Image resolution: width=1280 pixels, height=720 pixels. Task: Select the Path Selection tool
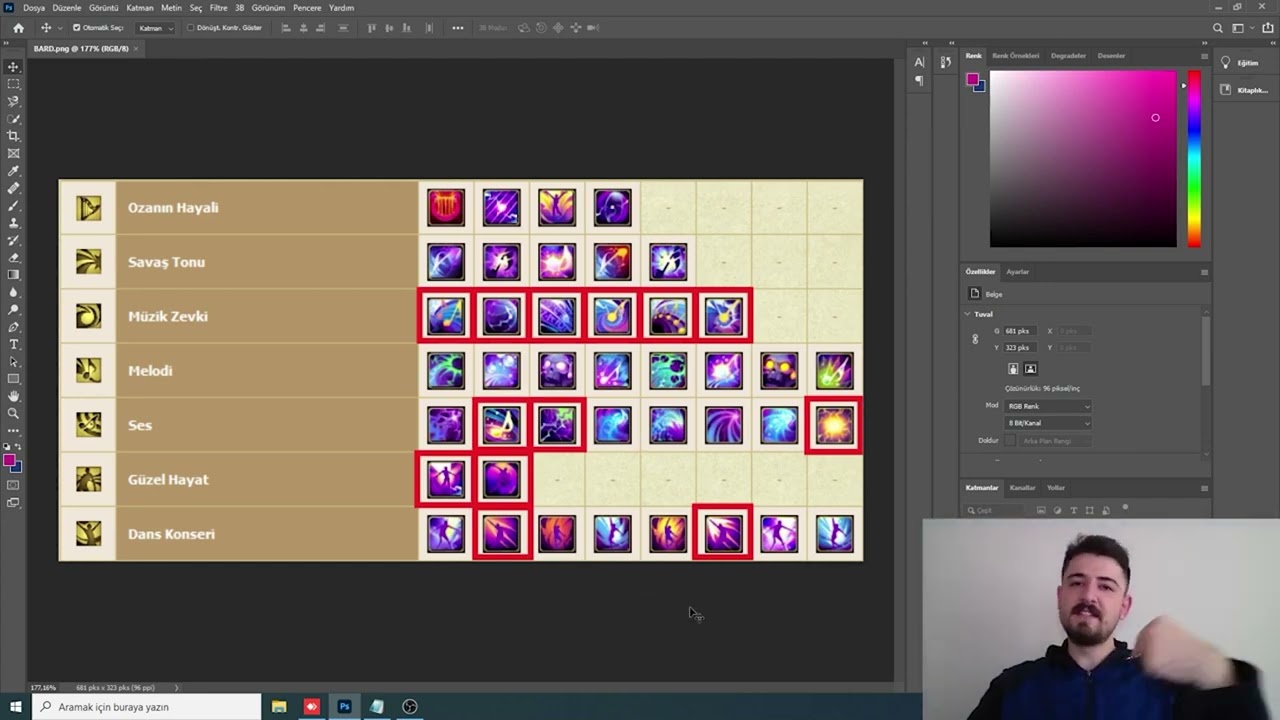13,361
